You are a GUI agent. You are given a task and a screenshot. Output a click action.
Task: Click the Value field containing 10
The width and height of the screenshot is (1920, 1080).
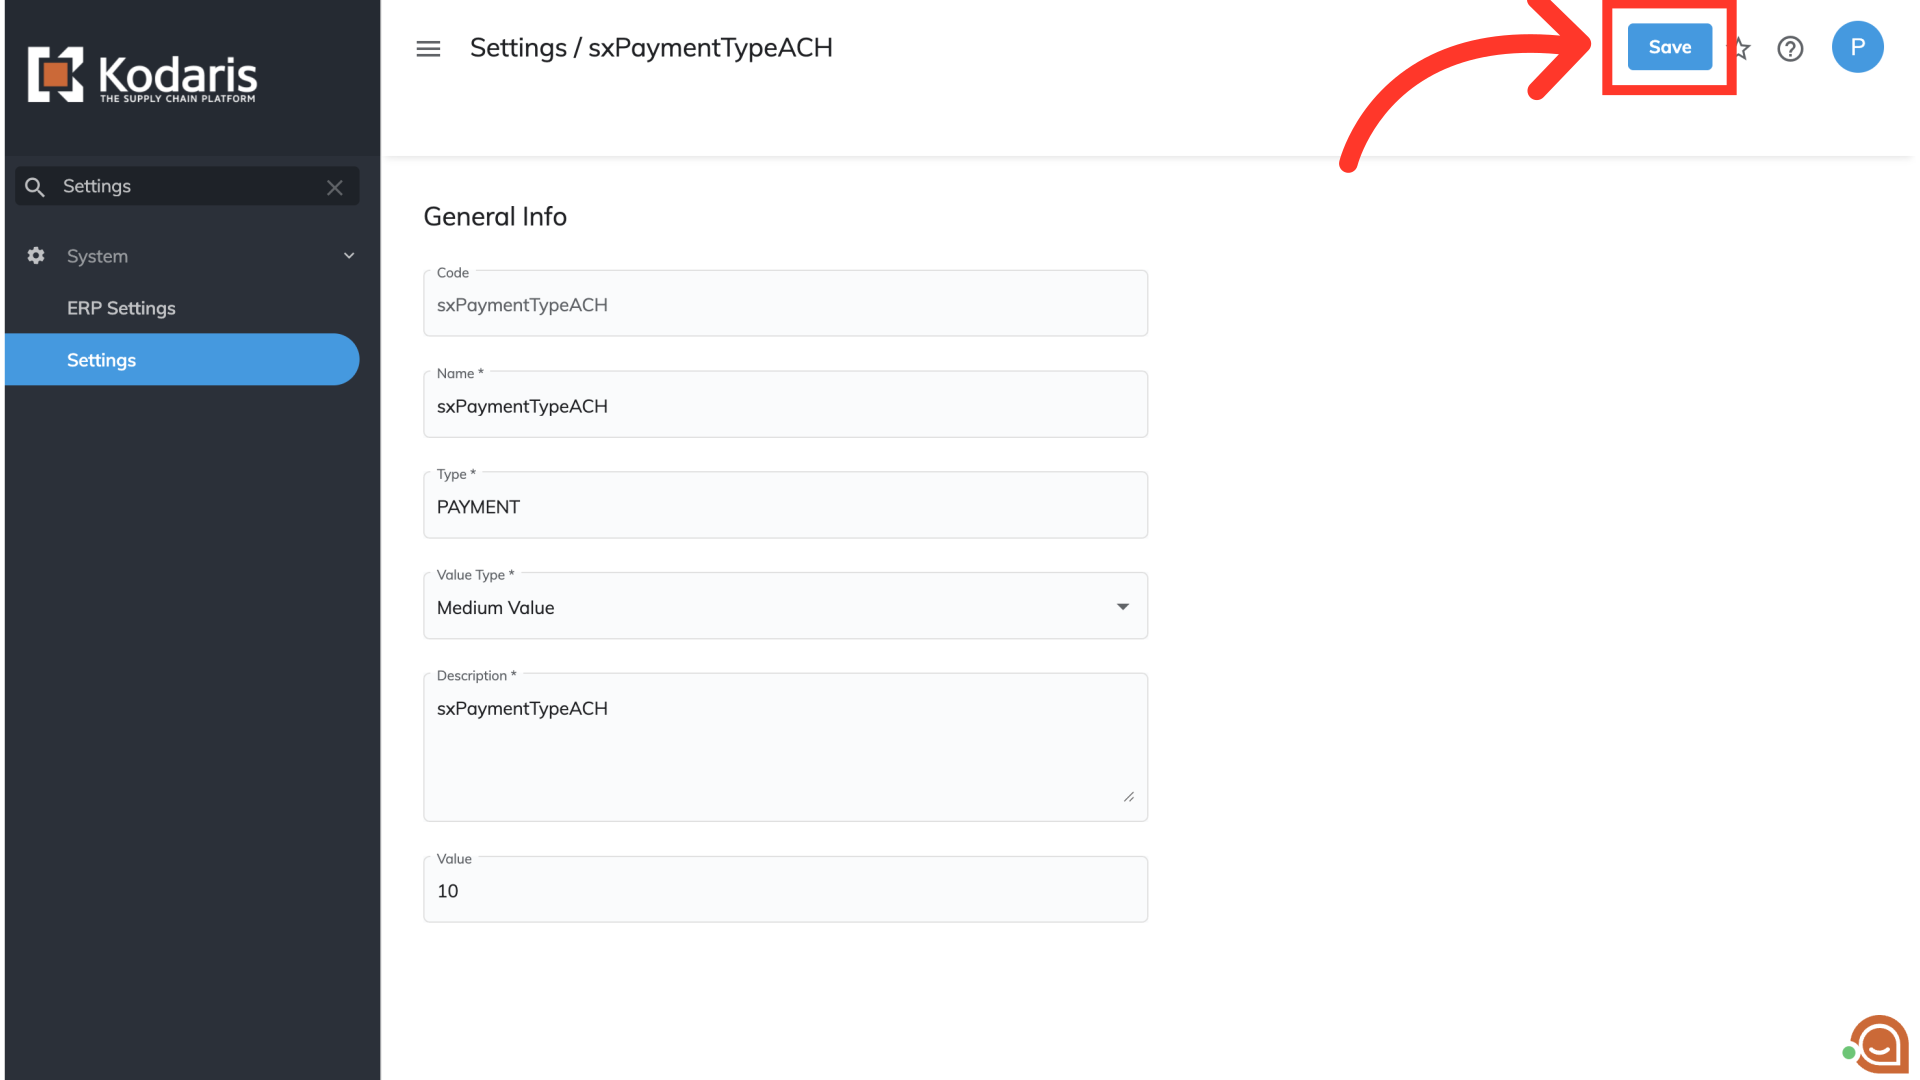pyautogui.click(x=785, y=891)
